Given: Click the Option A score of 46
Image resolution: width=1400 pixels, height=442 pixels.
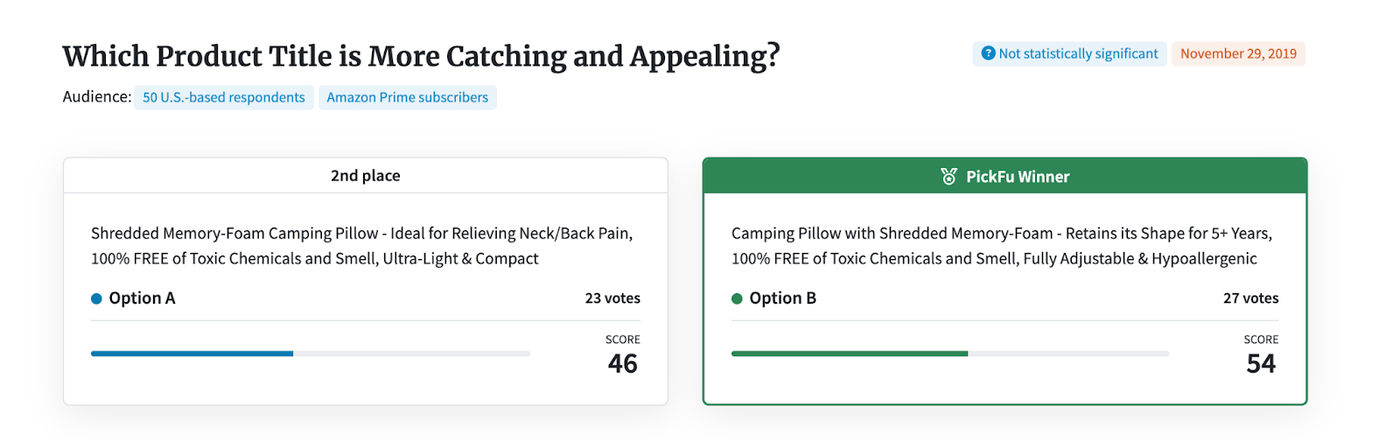Looking at the screenshot, I should (x=622, y=363).
